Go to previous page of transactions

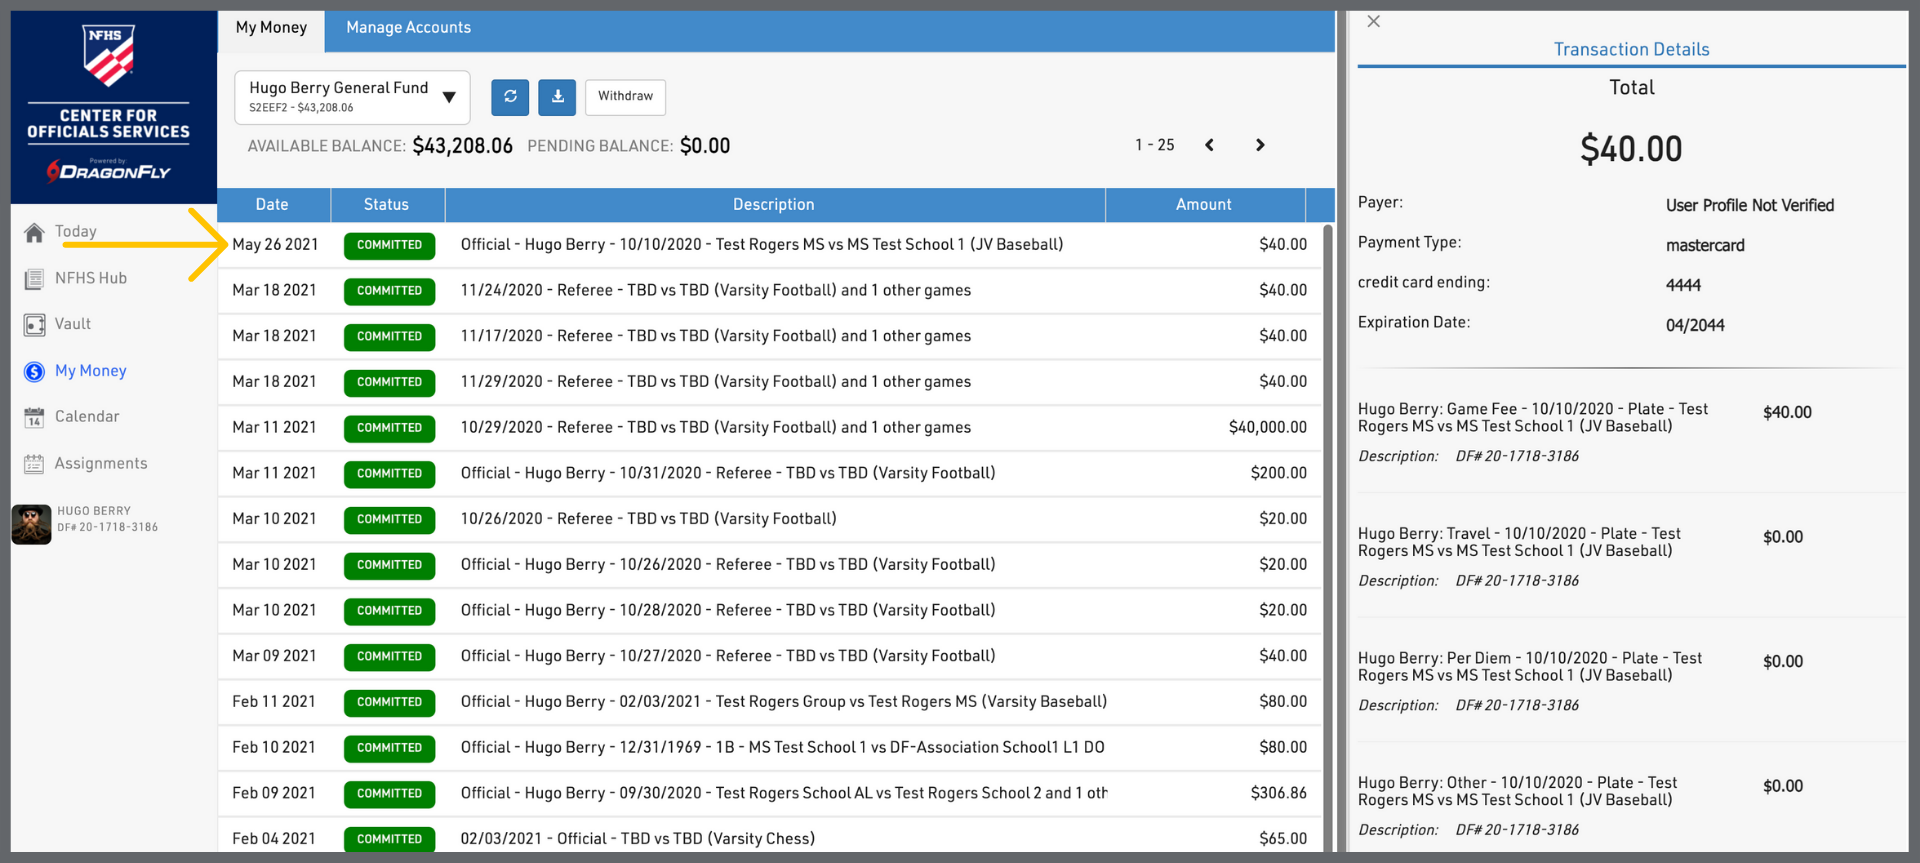click(1210, 146)
